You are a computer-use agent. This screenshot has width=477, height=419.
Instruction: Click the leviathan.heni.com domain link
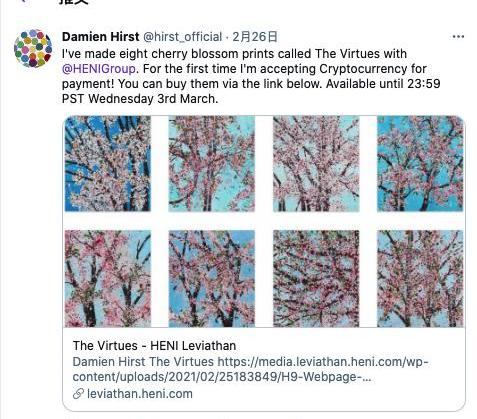click(140, 394)
